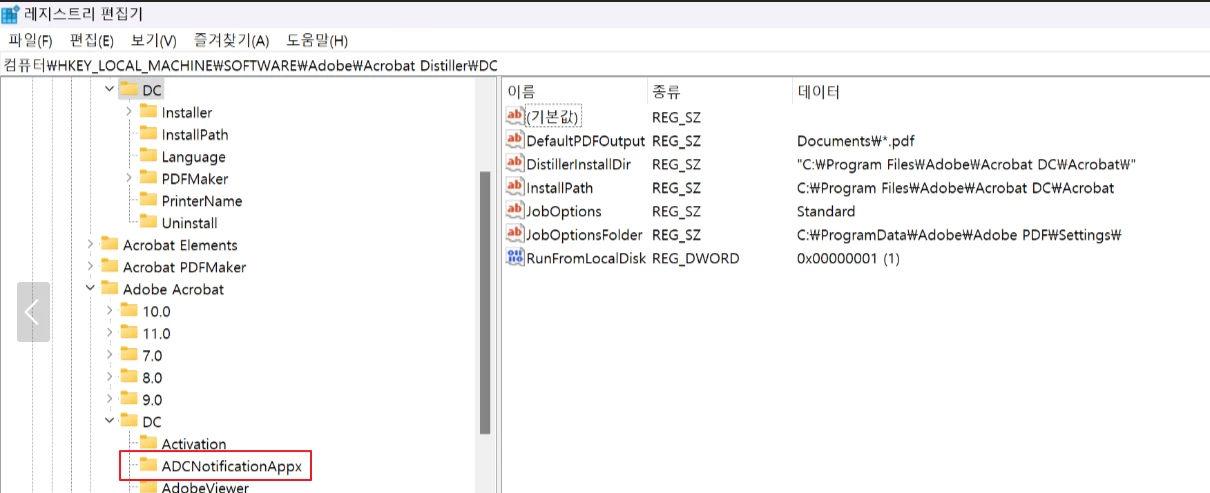Expand the 8.0 key chevron
Screen dimensions: 1210x493
click(109, 376)
